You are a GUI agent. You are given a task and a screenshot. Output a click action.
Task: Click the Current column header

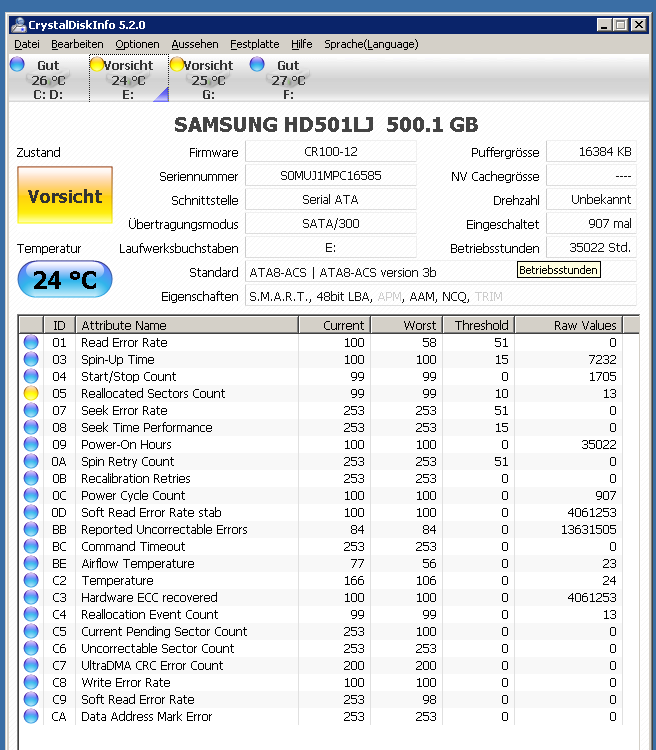pos(334,325)
